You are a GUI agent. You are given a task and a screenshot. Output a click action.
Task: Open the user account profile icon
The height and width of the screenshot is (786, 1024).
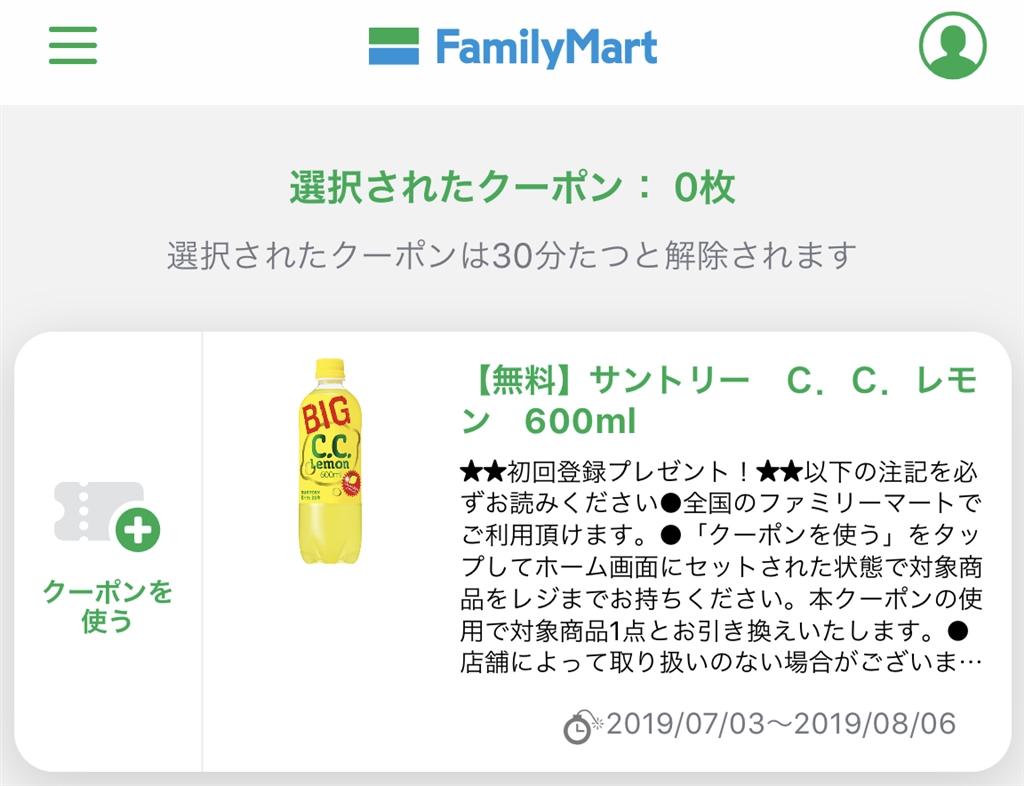pos(952,45)
